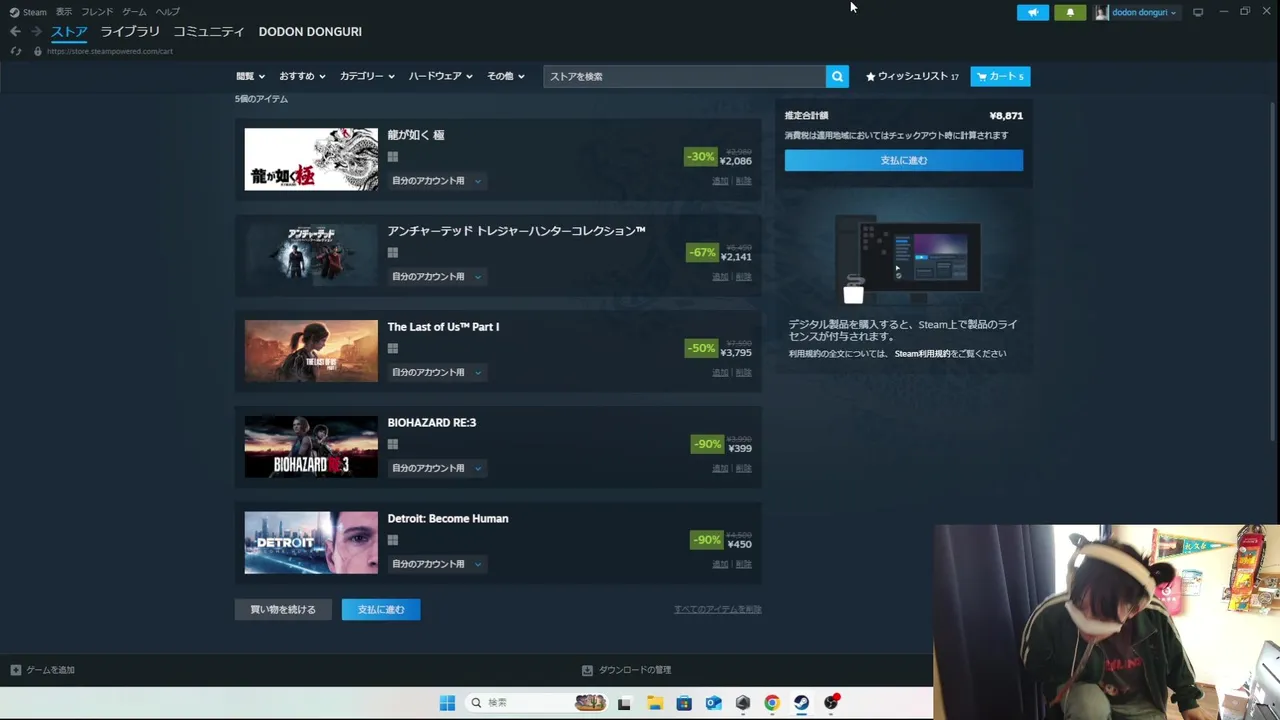
Task: Click 追加 for 龍が如く 極
Action: click(x=720, y=181)
